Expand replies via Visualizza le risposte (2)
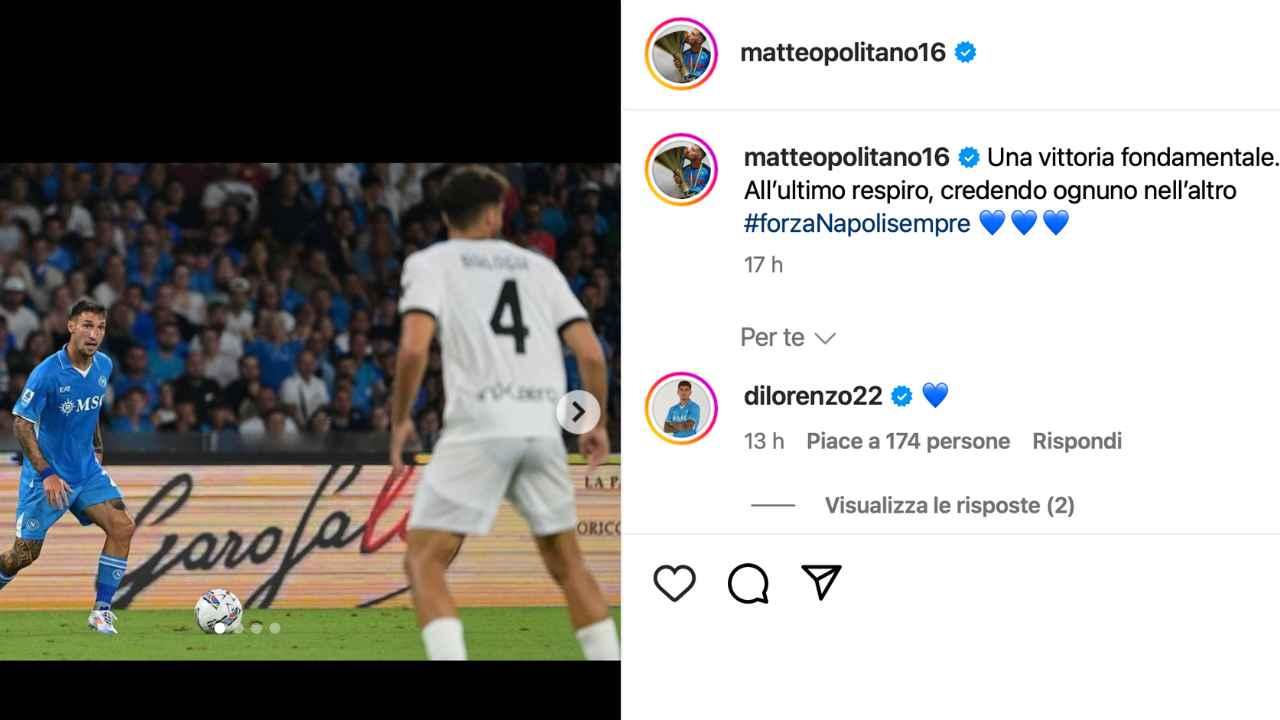This screenshot has width=1280, height=720. pos(949,506)
